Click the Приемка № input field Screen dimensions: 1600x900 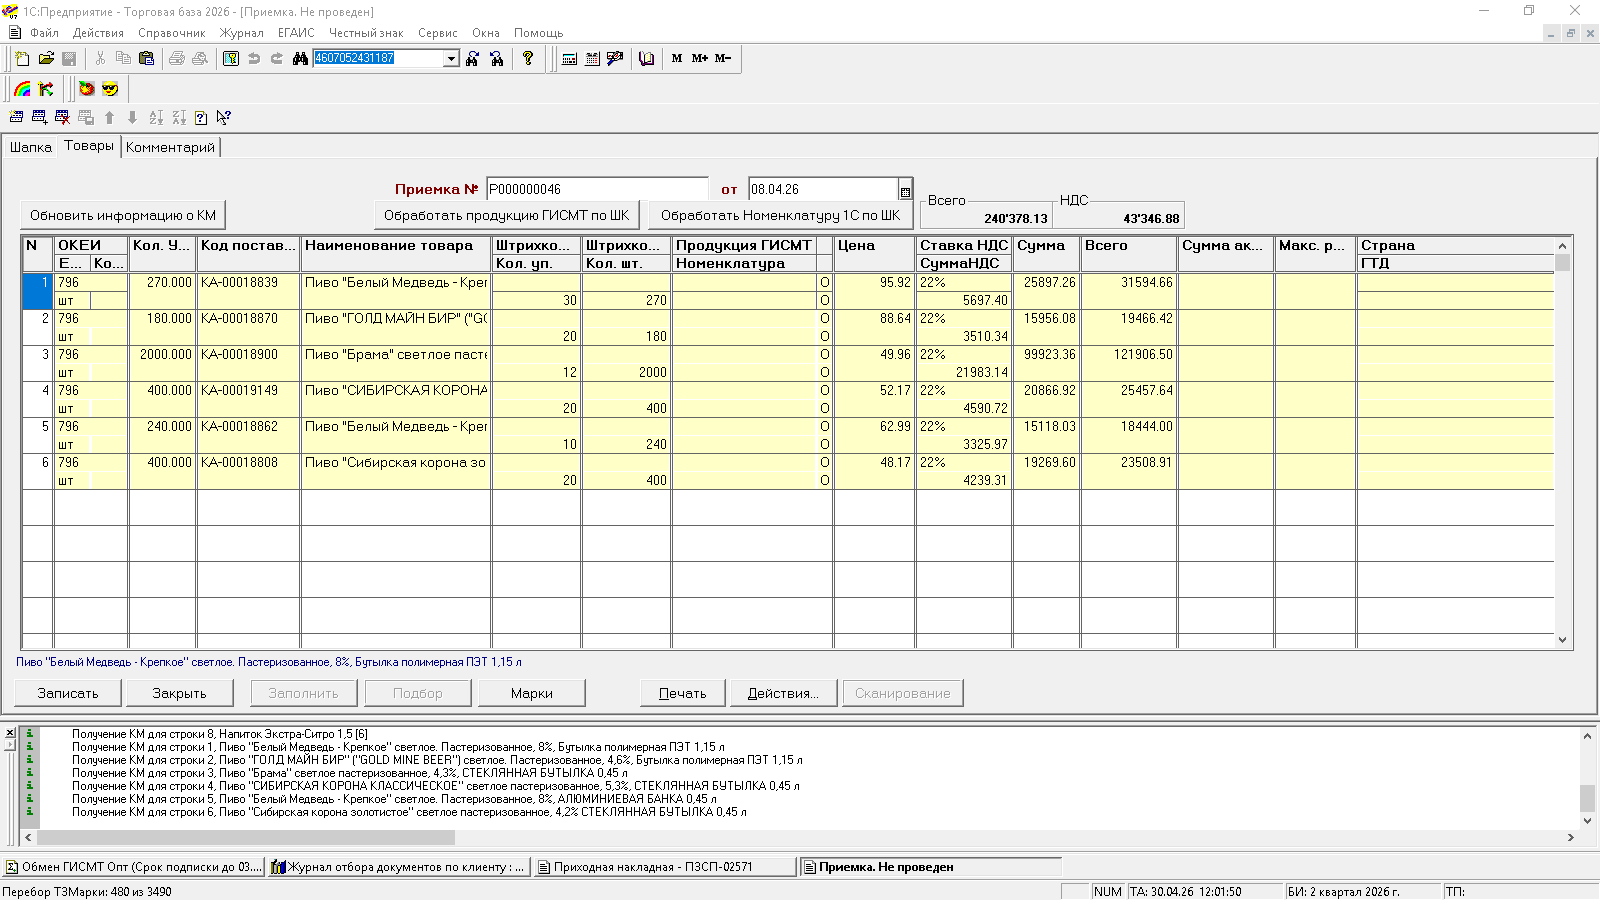point(596,189)
